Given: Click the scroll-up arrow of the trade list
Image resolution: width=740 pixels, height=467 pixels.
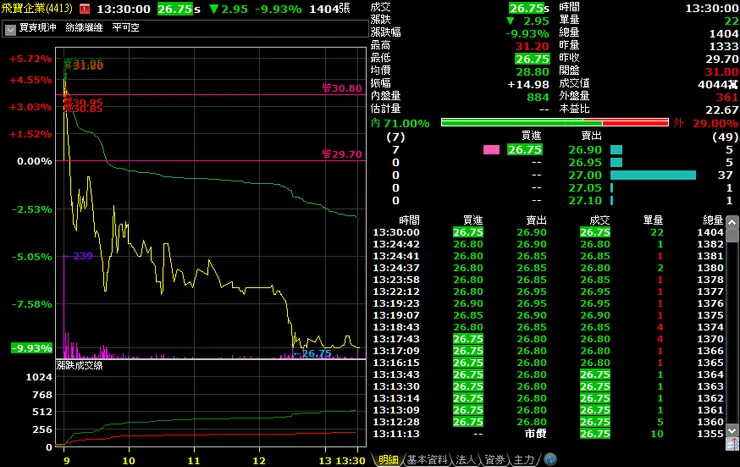Looking at the screenshot, I should click(x=732, y=222).
